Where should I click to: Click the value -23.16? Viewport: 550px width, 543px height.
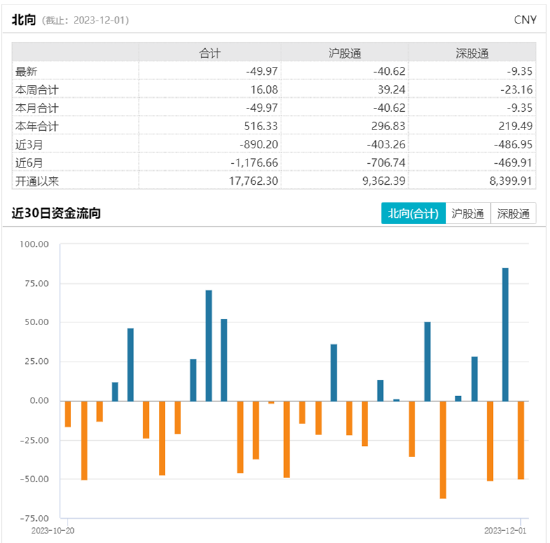pyautogui.click(x=516, y=90)
